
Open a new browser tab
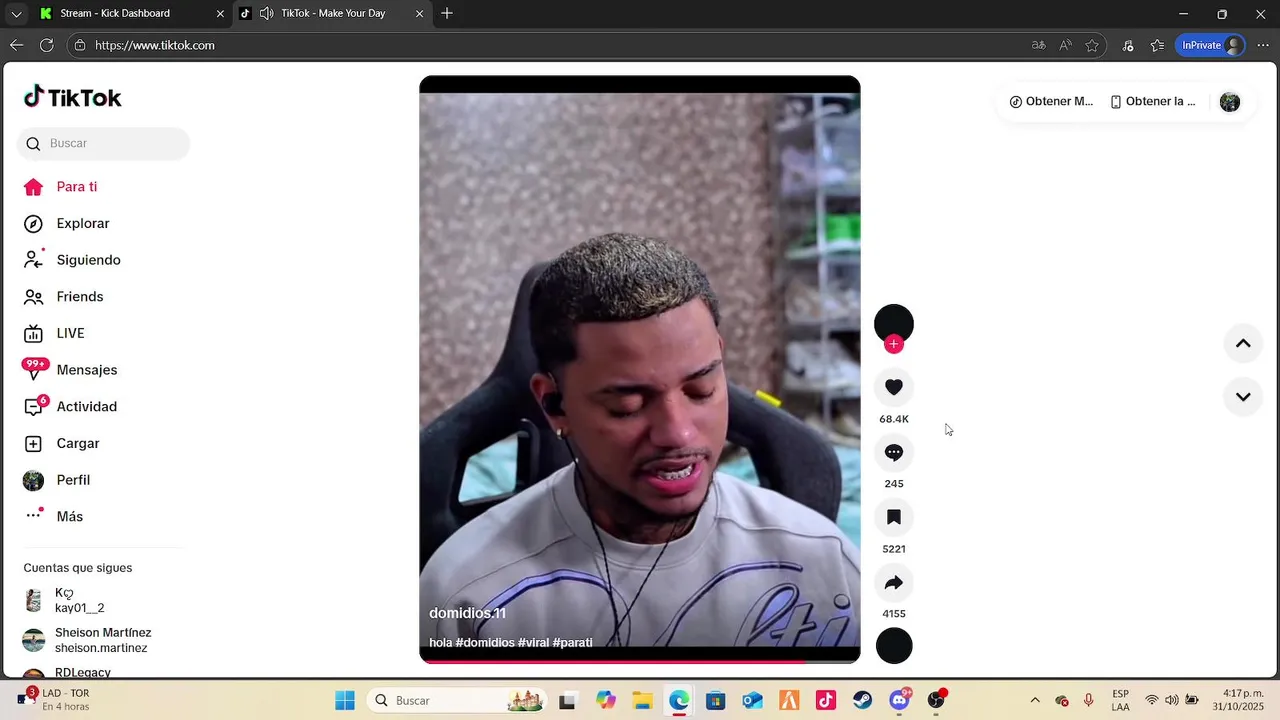(x=447, y=13)
